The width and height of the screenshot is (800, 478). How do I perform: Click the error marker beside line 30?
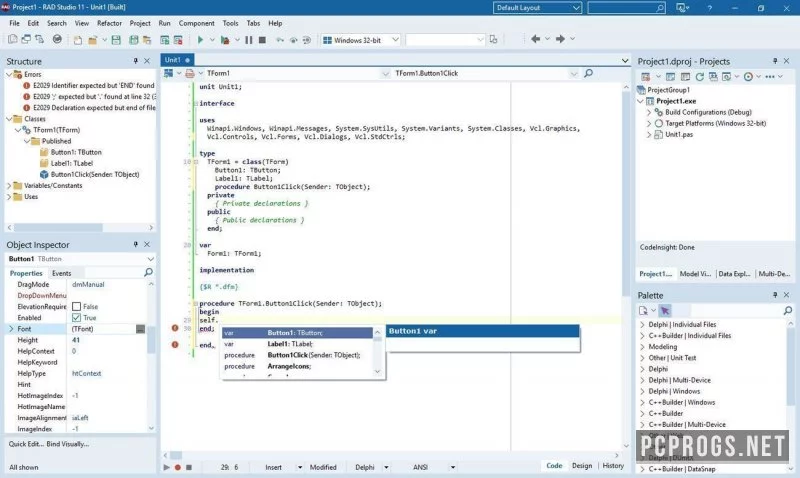tap(175, 328)
